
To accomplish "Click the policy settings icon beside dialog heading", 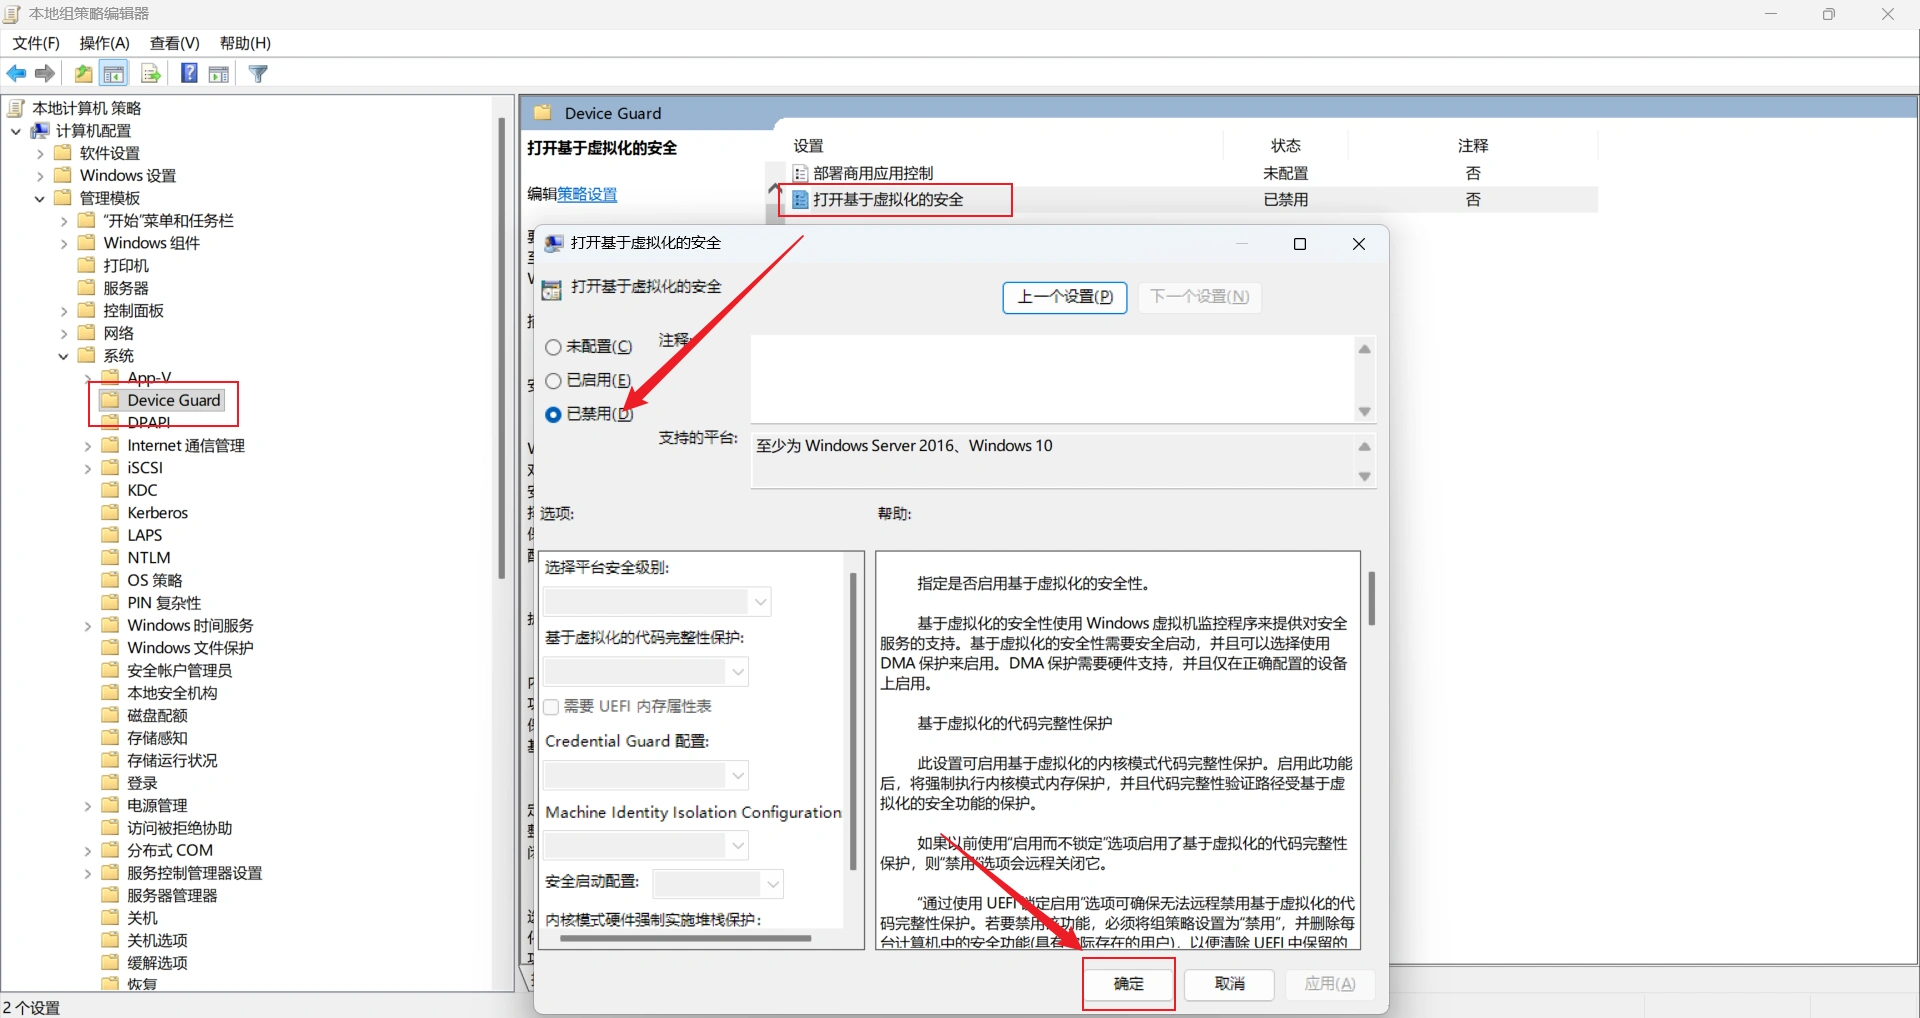I will (x=551, y=289).
